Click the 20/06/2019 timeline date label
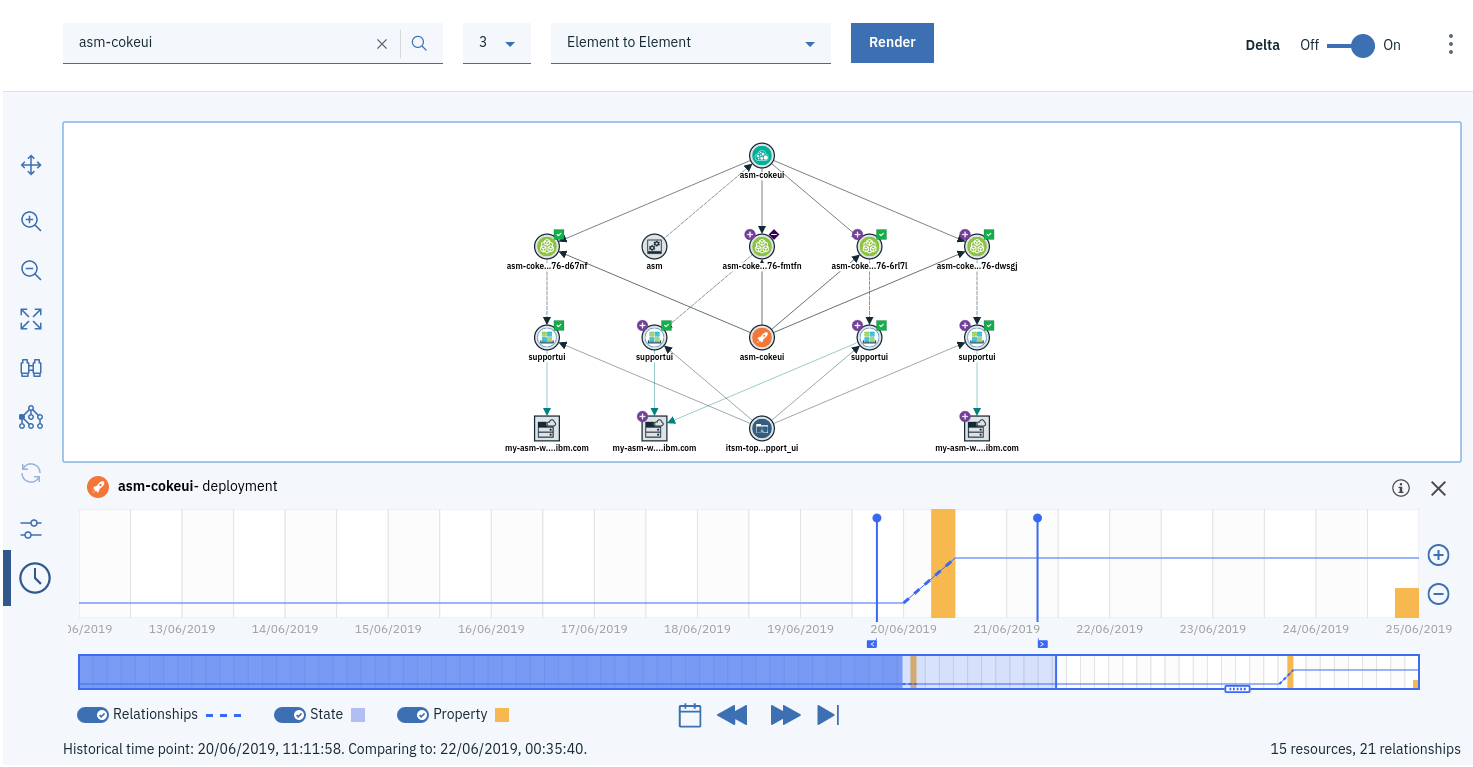Image resolution: width=1473 pixels, height=767 pixels. [903, 629]
